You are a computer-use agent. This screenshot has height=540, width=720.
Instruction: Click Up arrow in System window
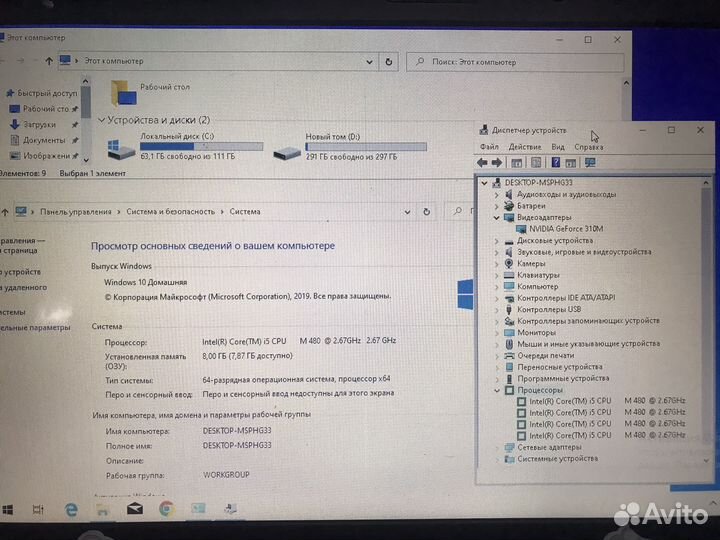click(x=5, y=212)
